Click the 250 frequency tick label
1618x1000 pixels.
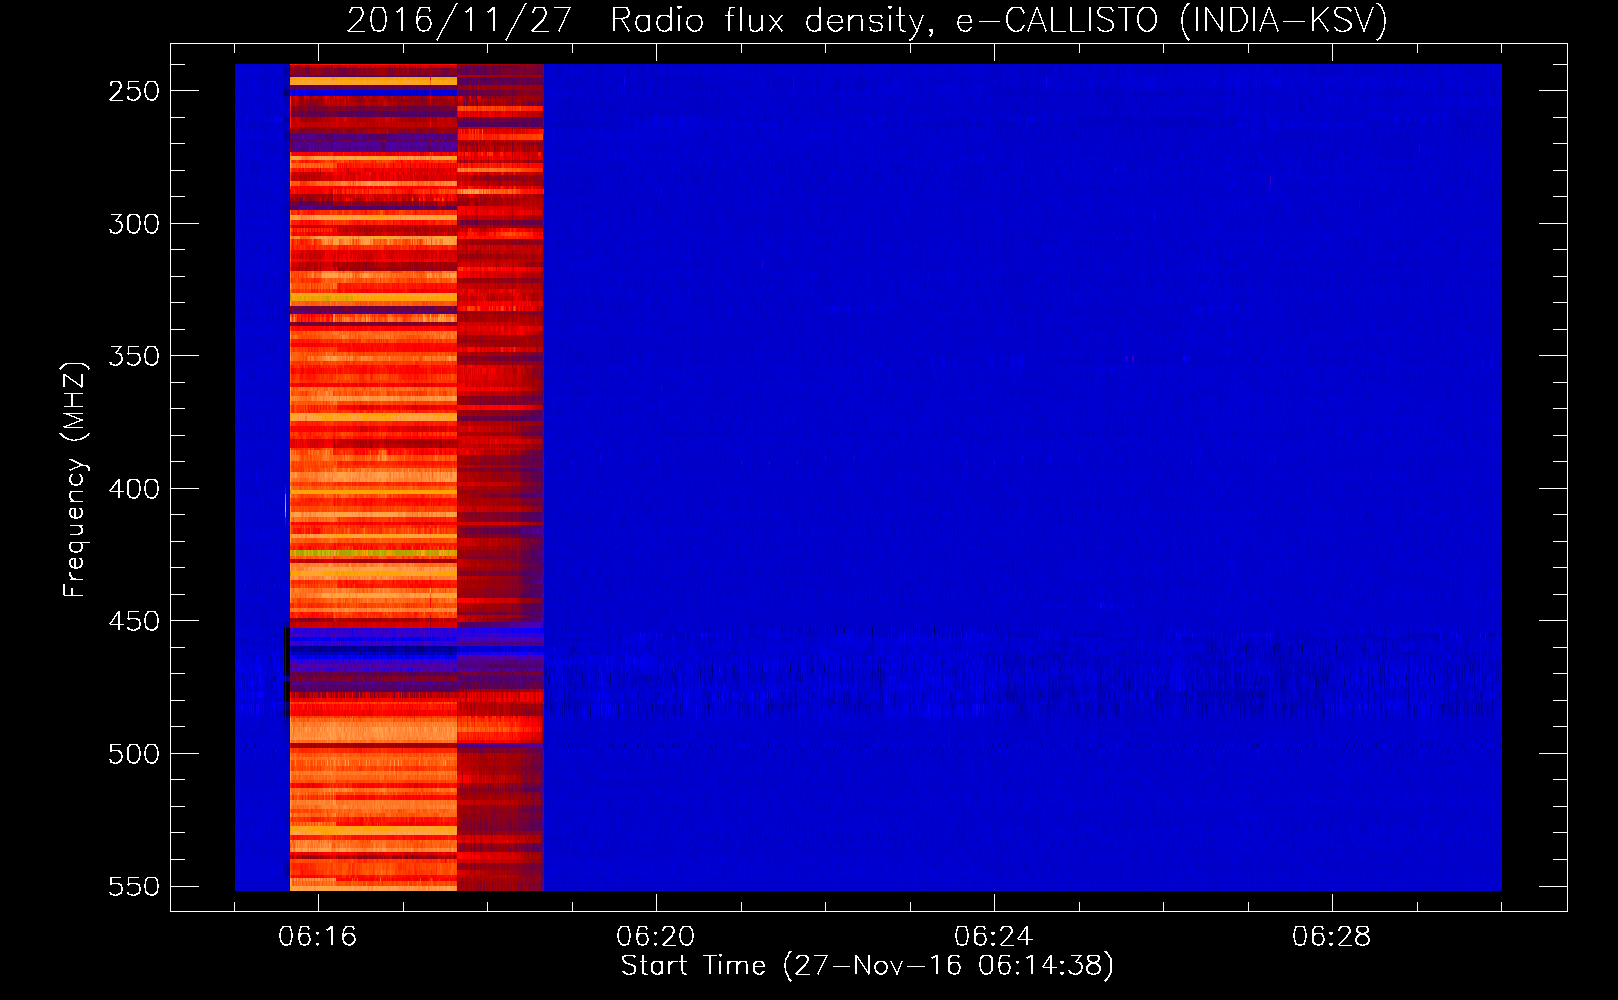(134, 91)
